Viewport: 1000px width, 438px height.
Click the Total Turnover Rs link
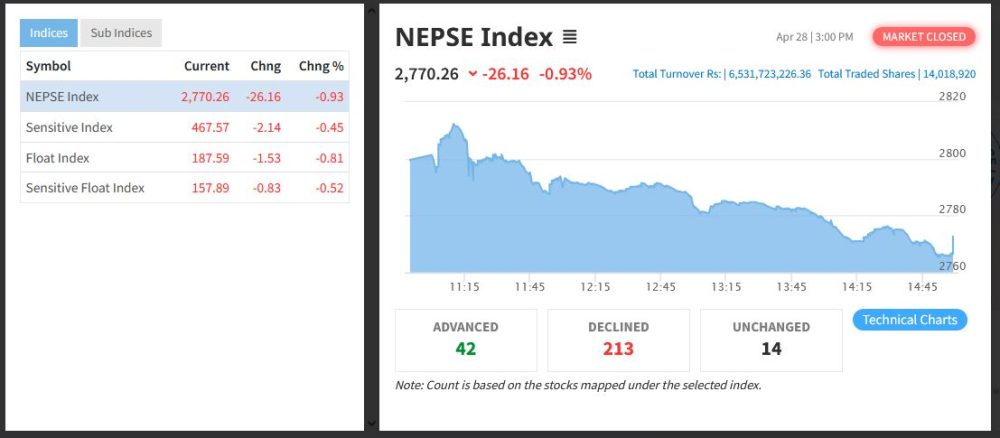(x=722, y=74)
